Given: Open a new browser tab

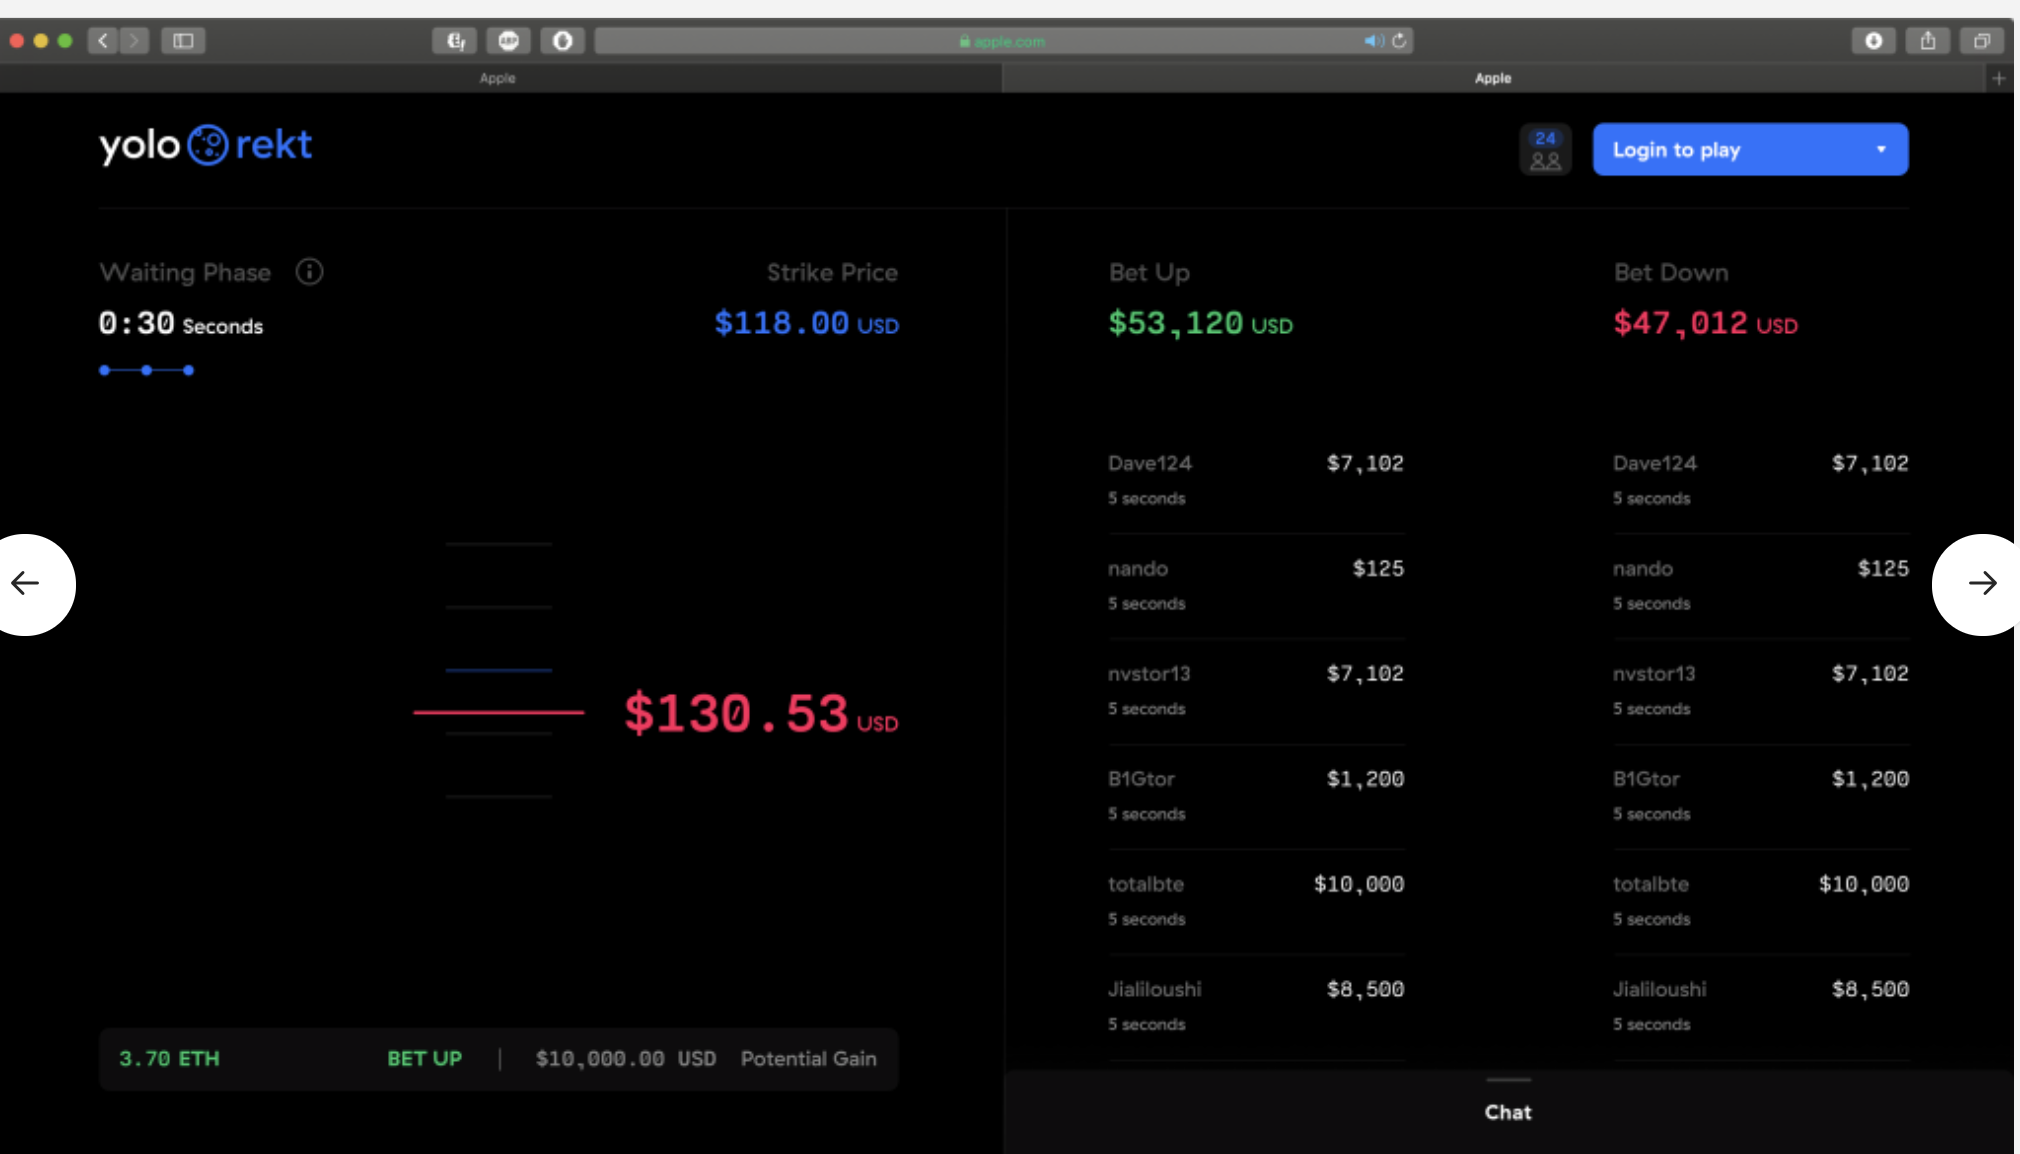Looking at the screenshot, I should point(1998,78).
